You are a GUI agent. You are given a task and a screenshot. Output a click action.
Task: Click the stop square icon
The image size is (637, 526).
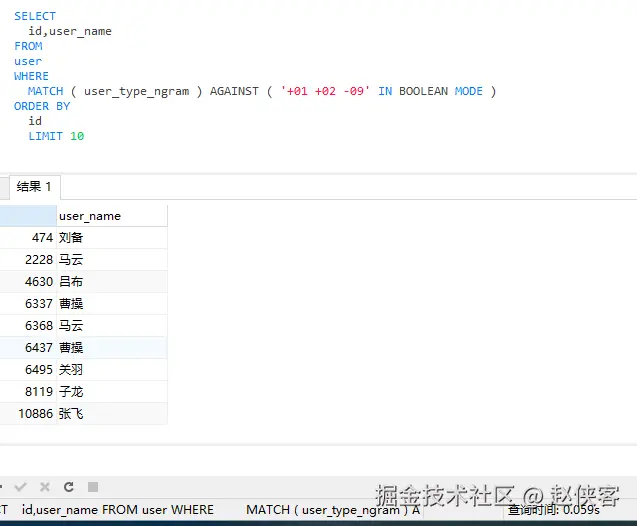(93, 487)
